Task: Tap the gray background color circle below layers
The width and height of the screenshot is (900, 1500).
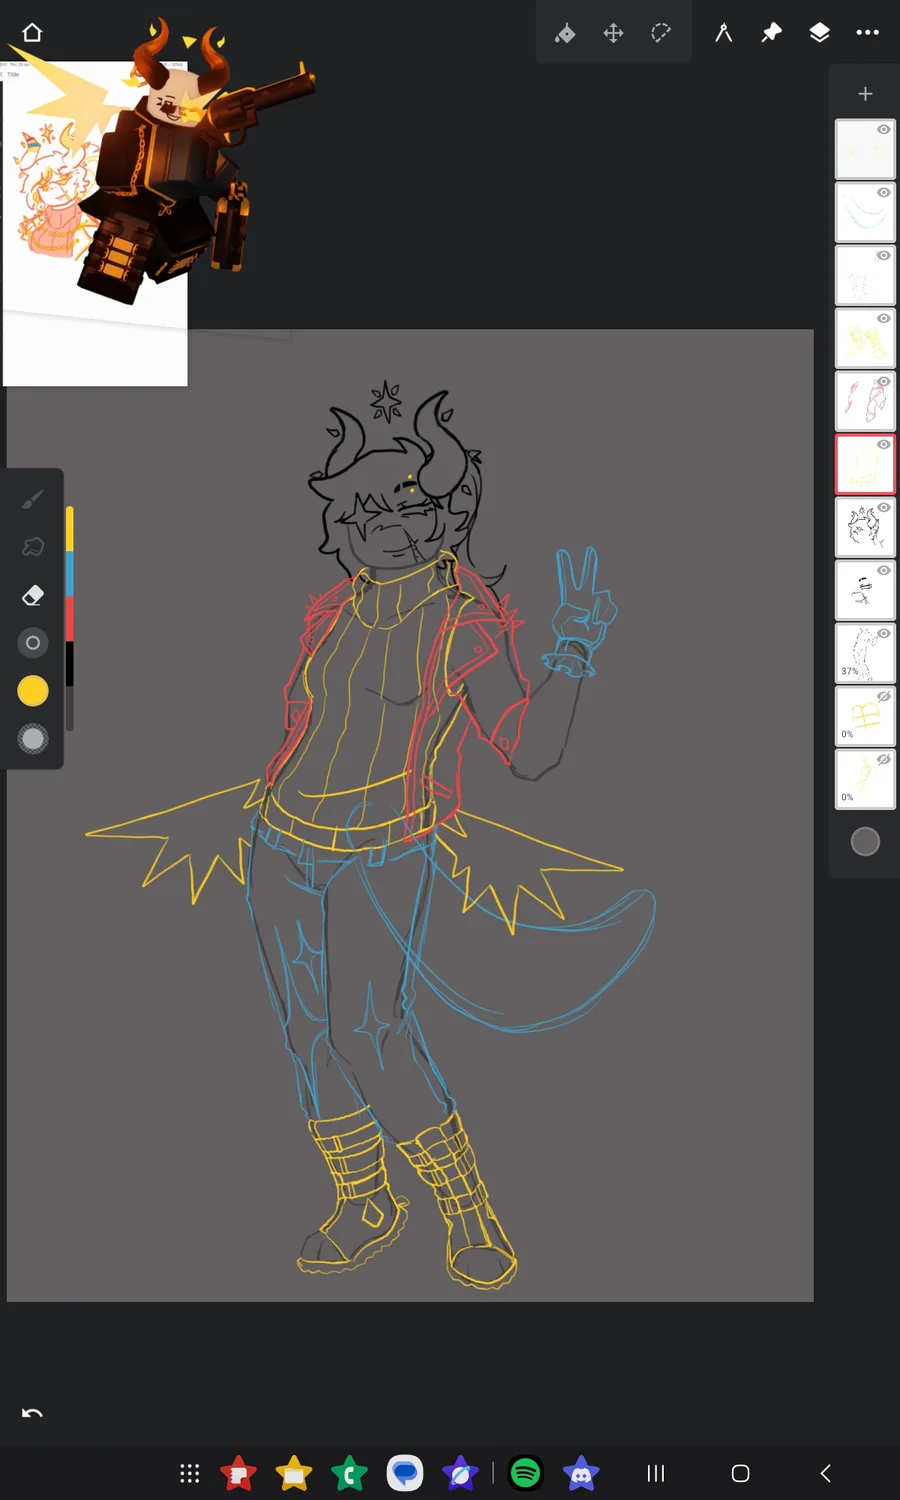Action: [x=865, y=842]
